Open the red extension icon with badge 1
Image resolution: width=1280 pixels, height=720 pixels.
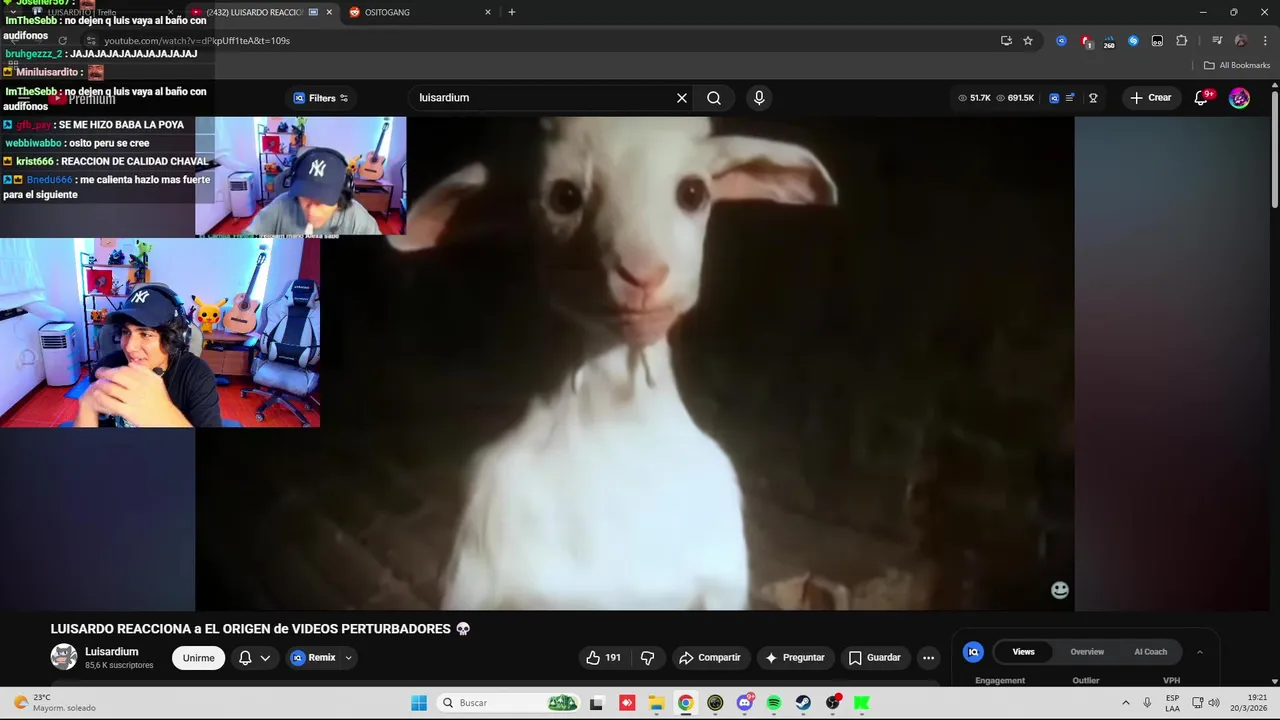(1086, 41)
